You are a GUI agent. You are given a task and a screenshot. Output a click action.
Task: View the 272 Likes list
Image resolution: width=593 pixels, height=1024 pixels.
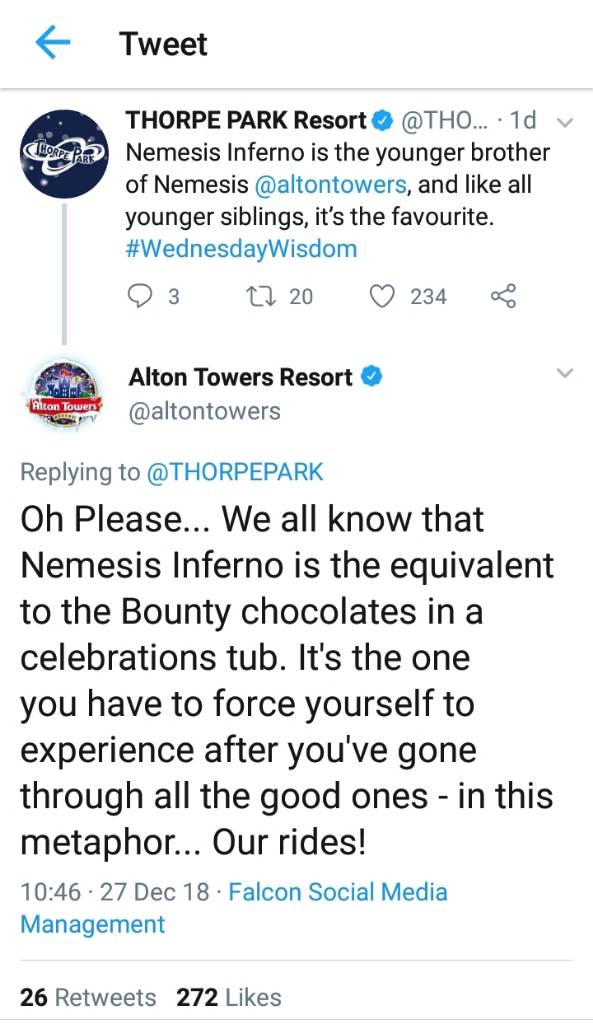coord(229,997)
